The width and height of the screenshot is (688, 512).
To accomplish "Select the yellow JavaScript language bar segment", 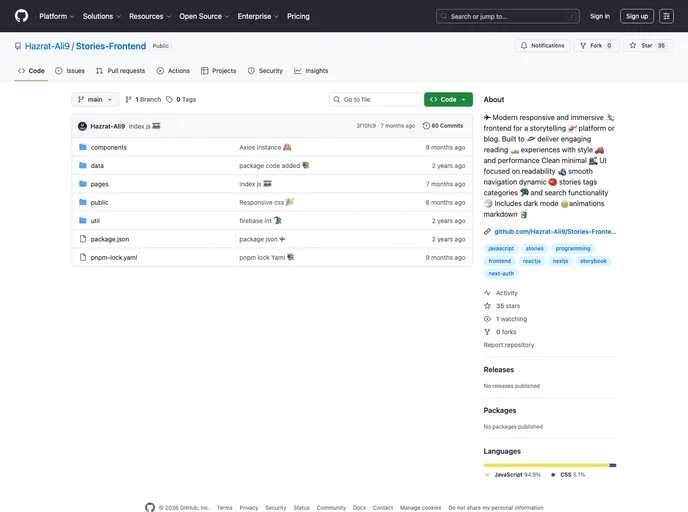I will pyautogui.click(x=546, y=465).
